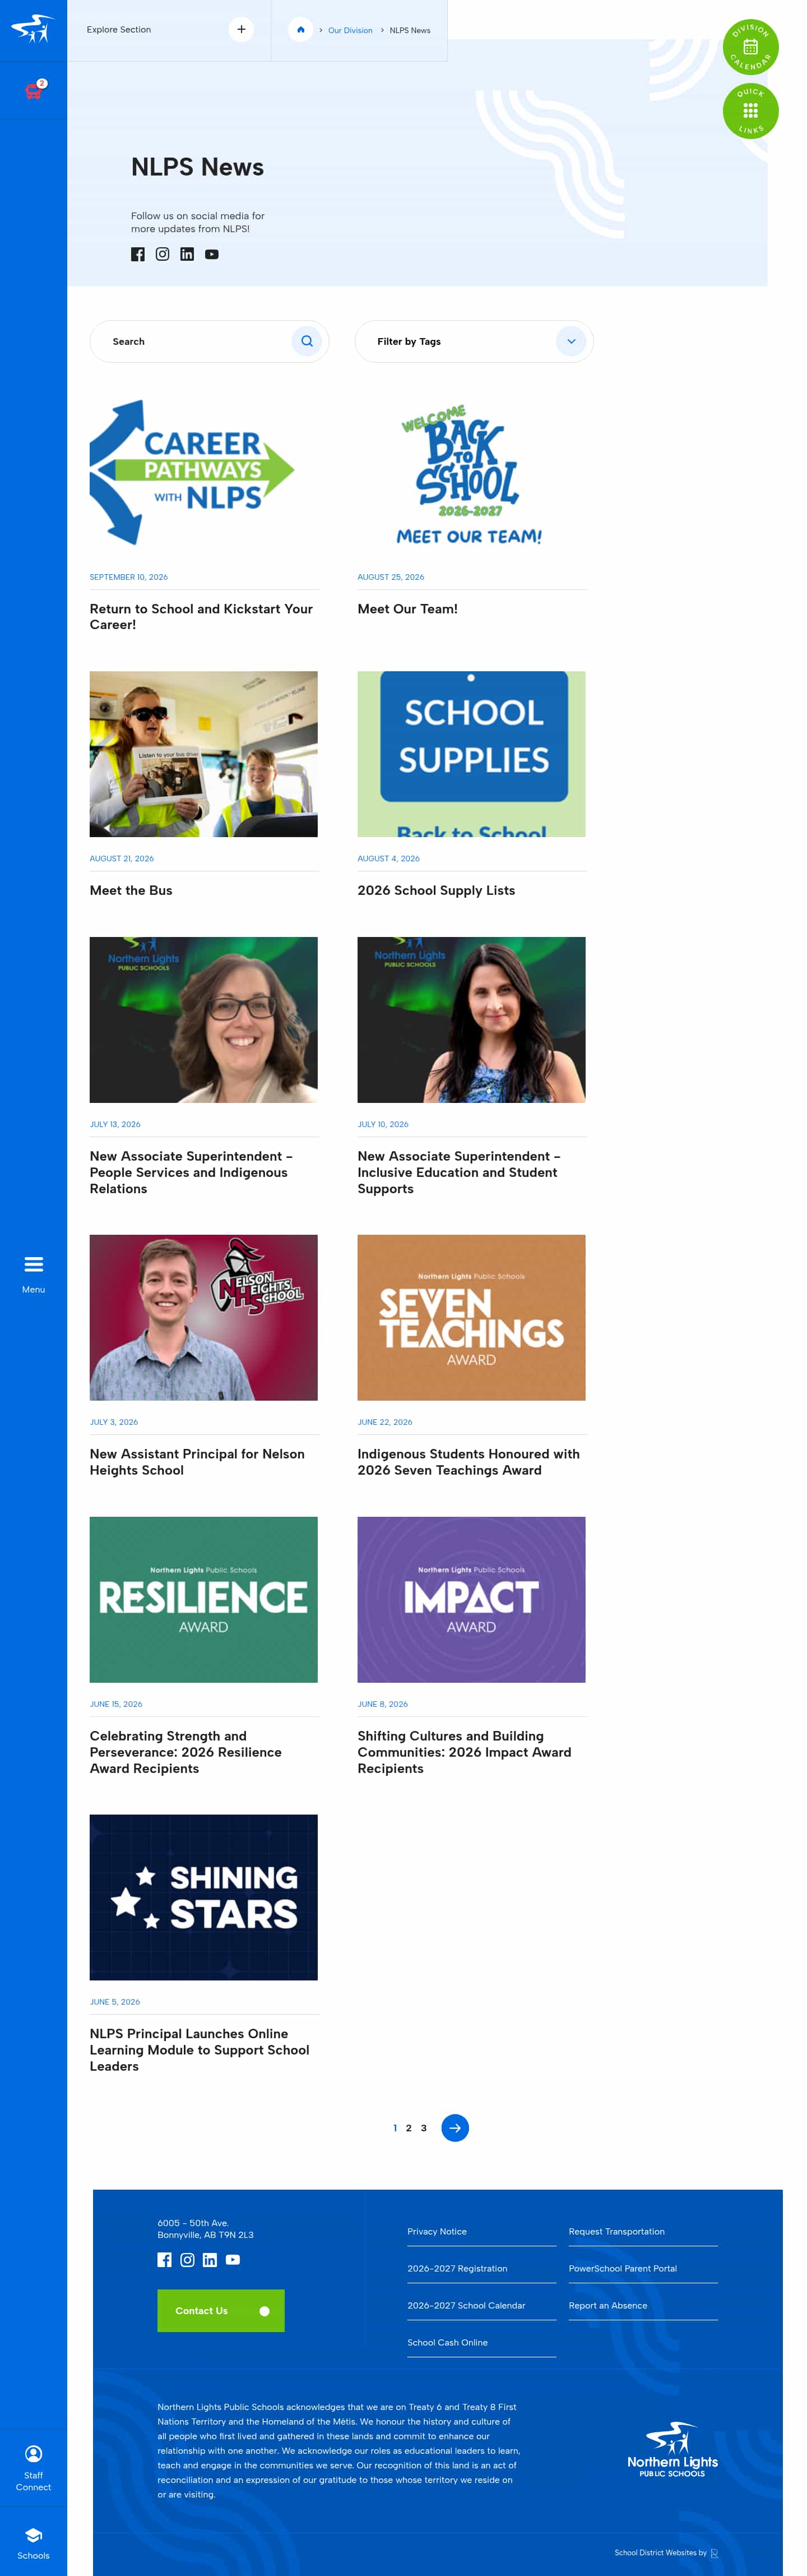
Task: Open the Division Calendar green button
Action: pos(750,47)
